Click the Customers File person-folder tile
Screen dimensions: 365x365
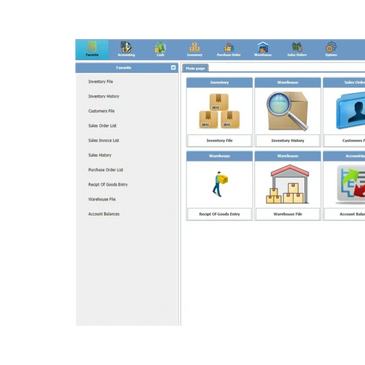344,112
